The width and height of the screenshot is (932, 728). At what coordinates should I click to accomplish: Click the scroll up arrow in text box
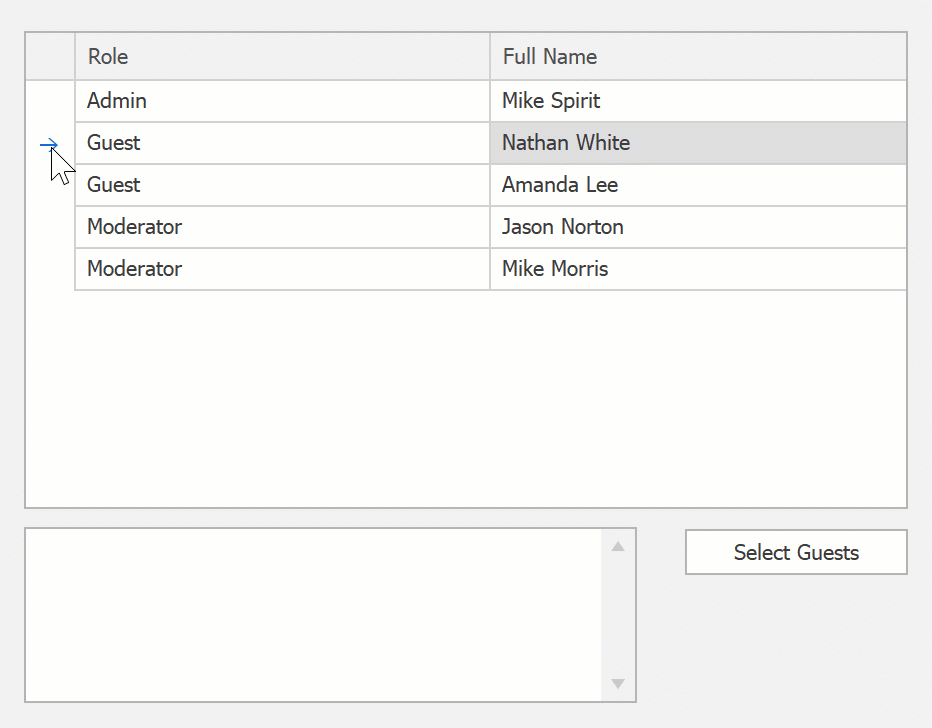pyautogui.click(x=617, y=546)
